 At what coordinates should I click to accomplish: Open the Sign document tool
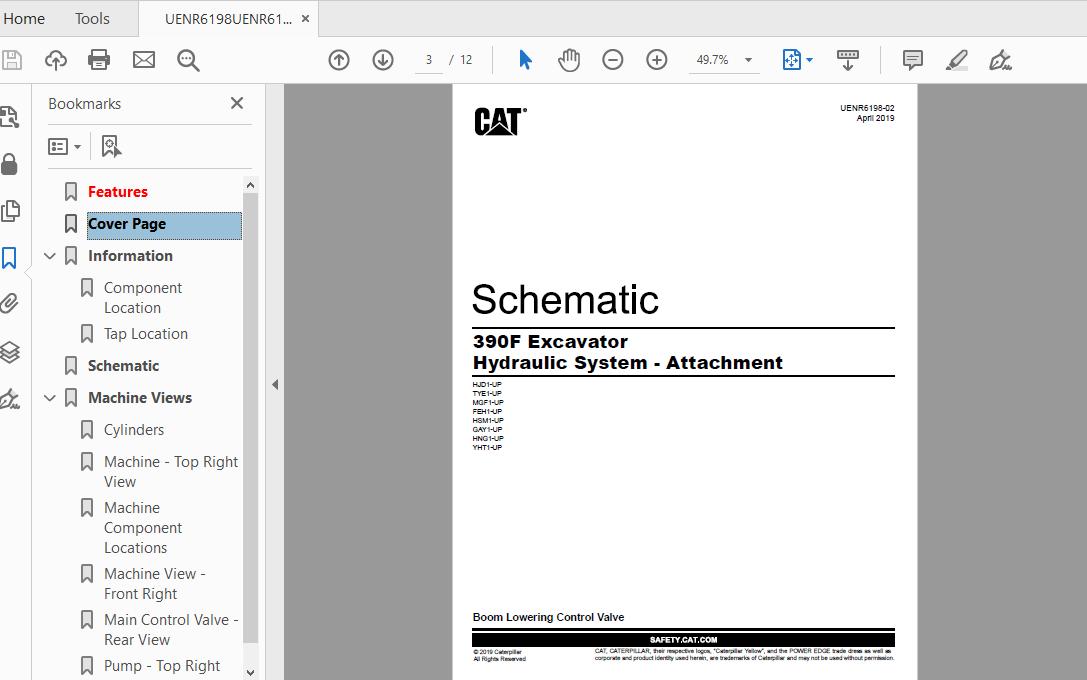[x=1000, y=60]
